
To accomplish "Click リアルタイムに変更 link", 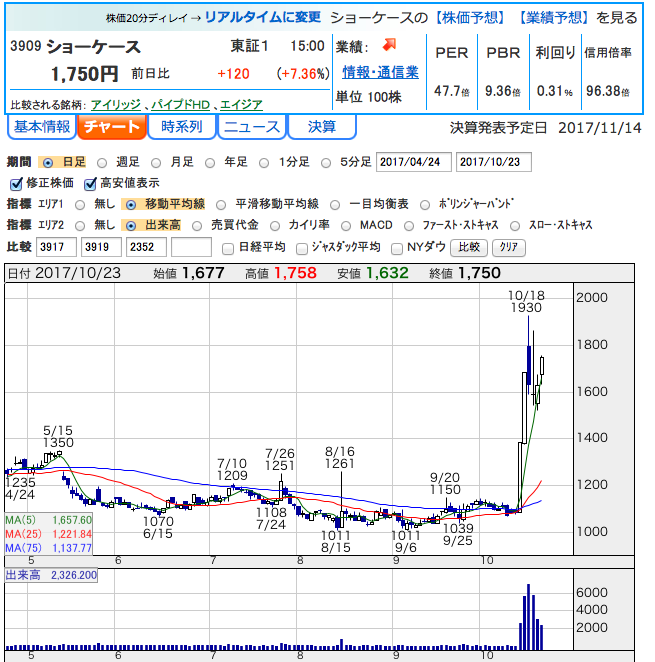I will click(x=263, y=17).
